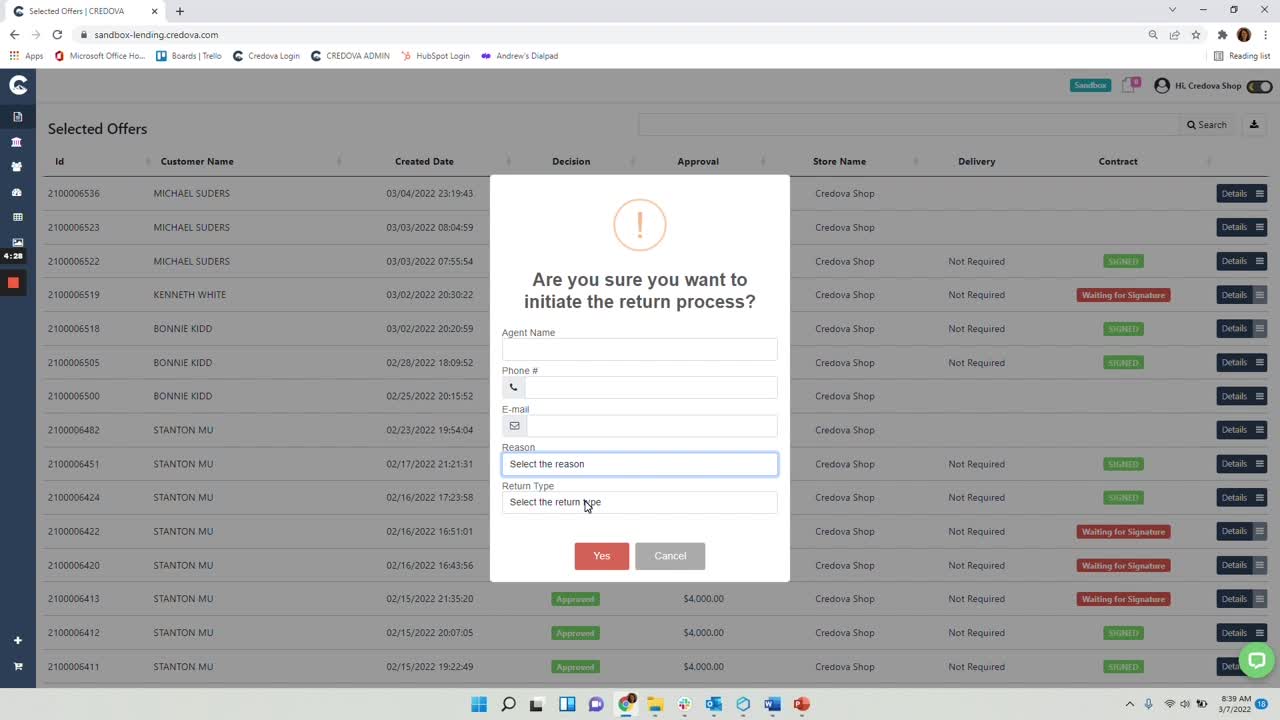Open new browser tab with plus
Screen dimensions: 1280x720
click(180, 11)
